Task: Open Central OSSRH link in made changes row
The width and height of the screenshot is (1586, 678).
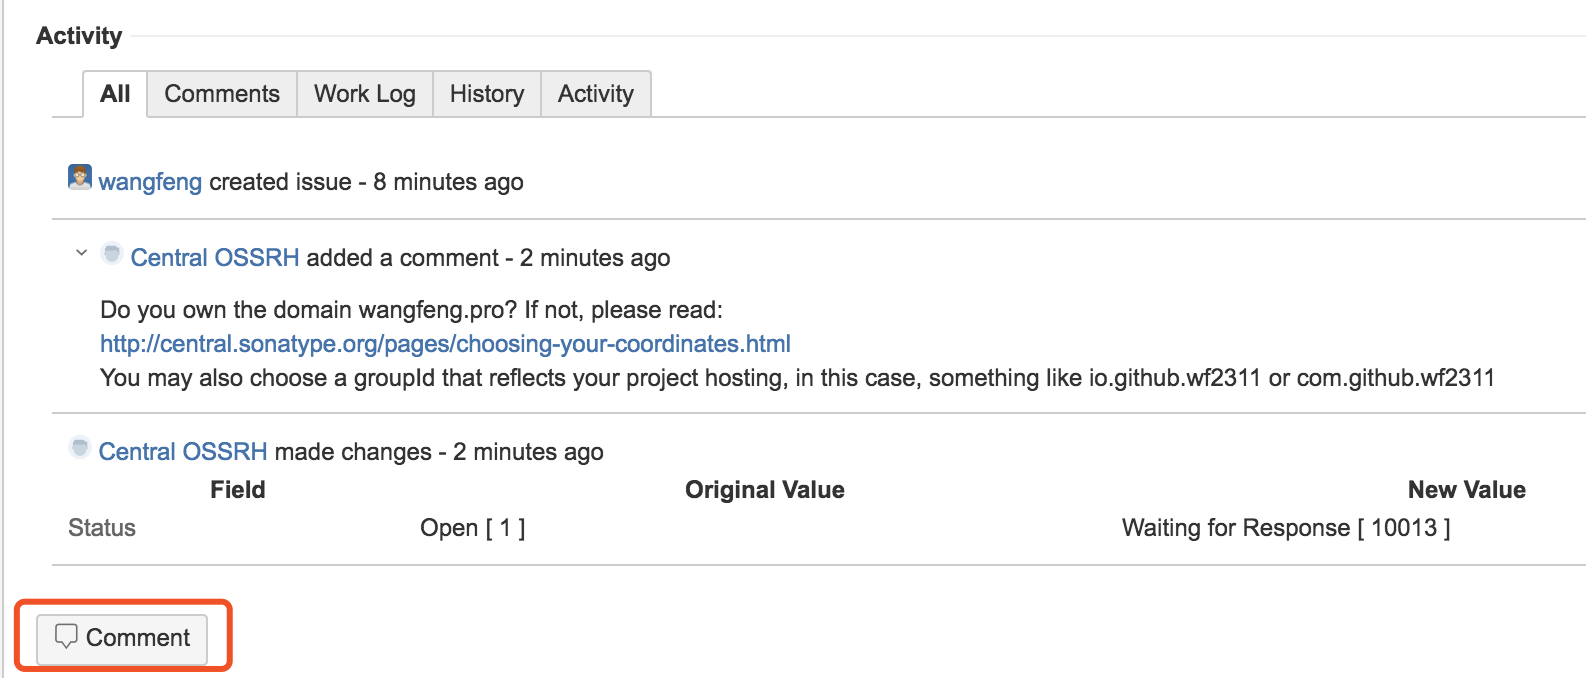Action: (183, 452)
